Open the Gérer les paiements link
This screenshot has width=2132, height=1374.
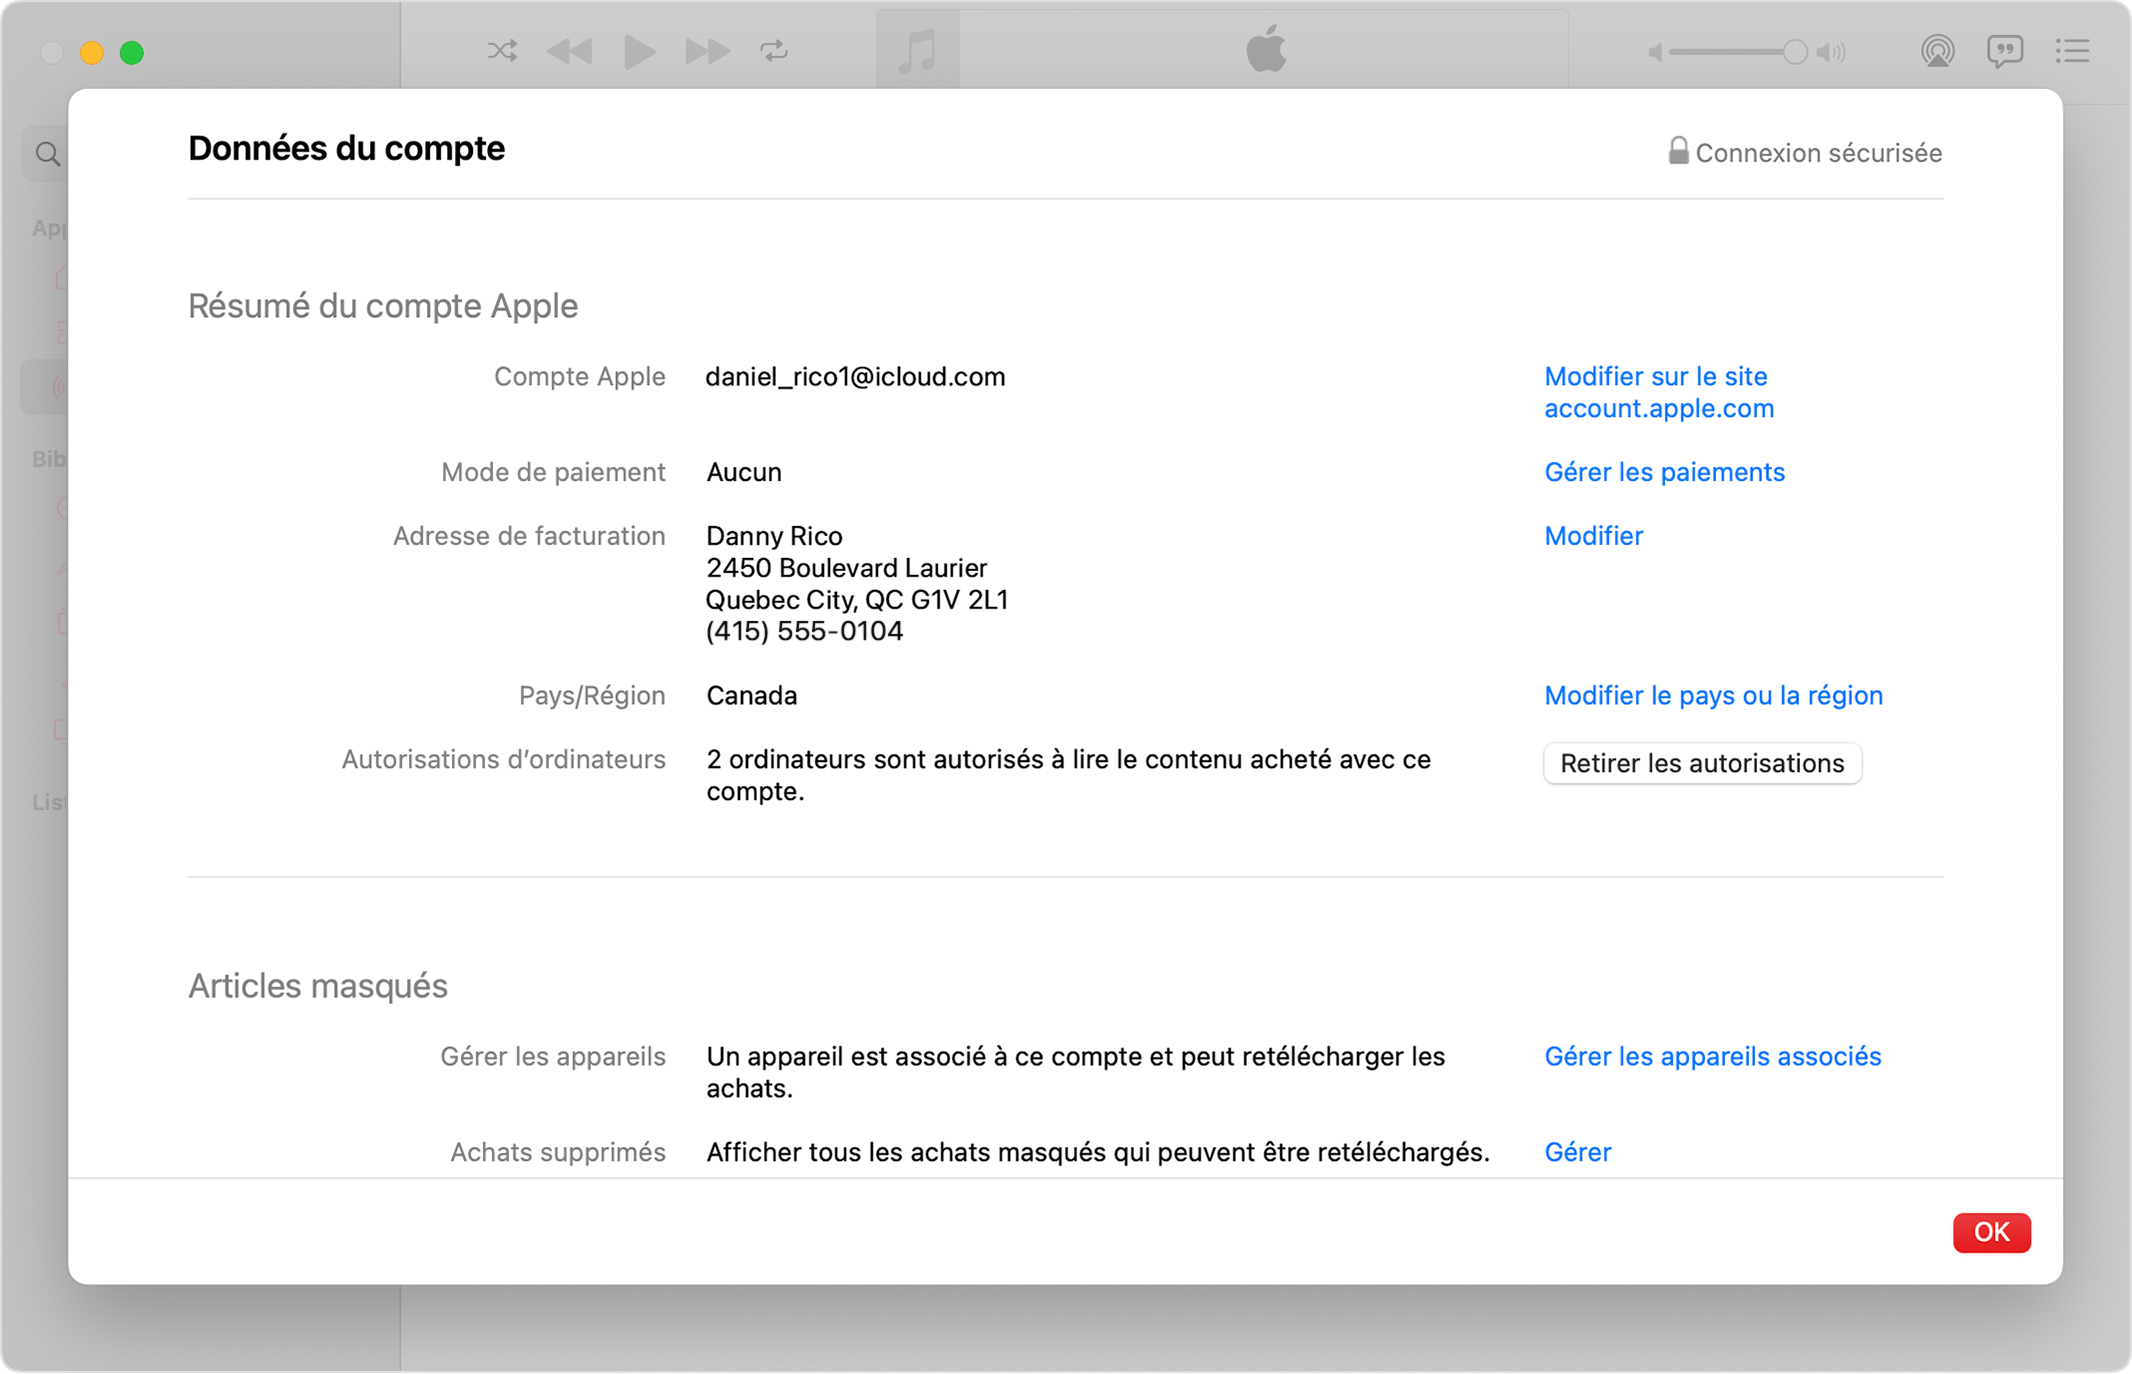1664,472
